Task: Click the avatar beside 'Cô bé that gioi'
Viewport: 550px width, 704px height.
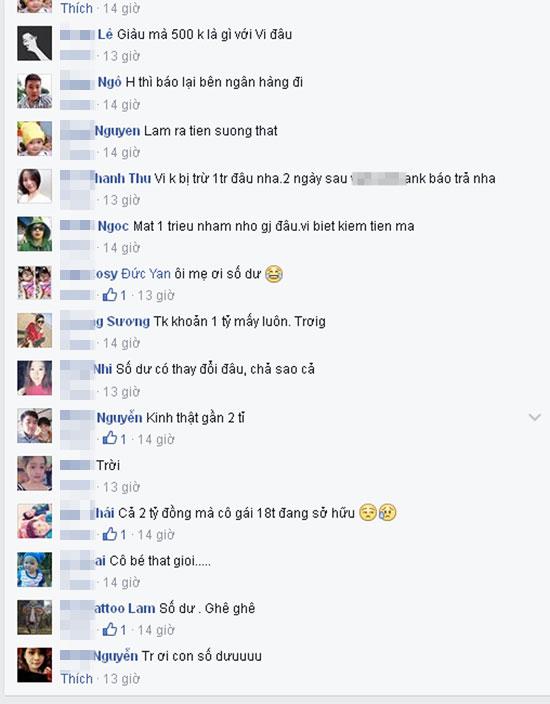Action: (x=35, y=569)
